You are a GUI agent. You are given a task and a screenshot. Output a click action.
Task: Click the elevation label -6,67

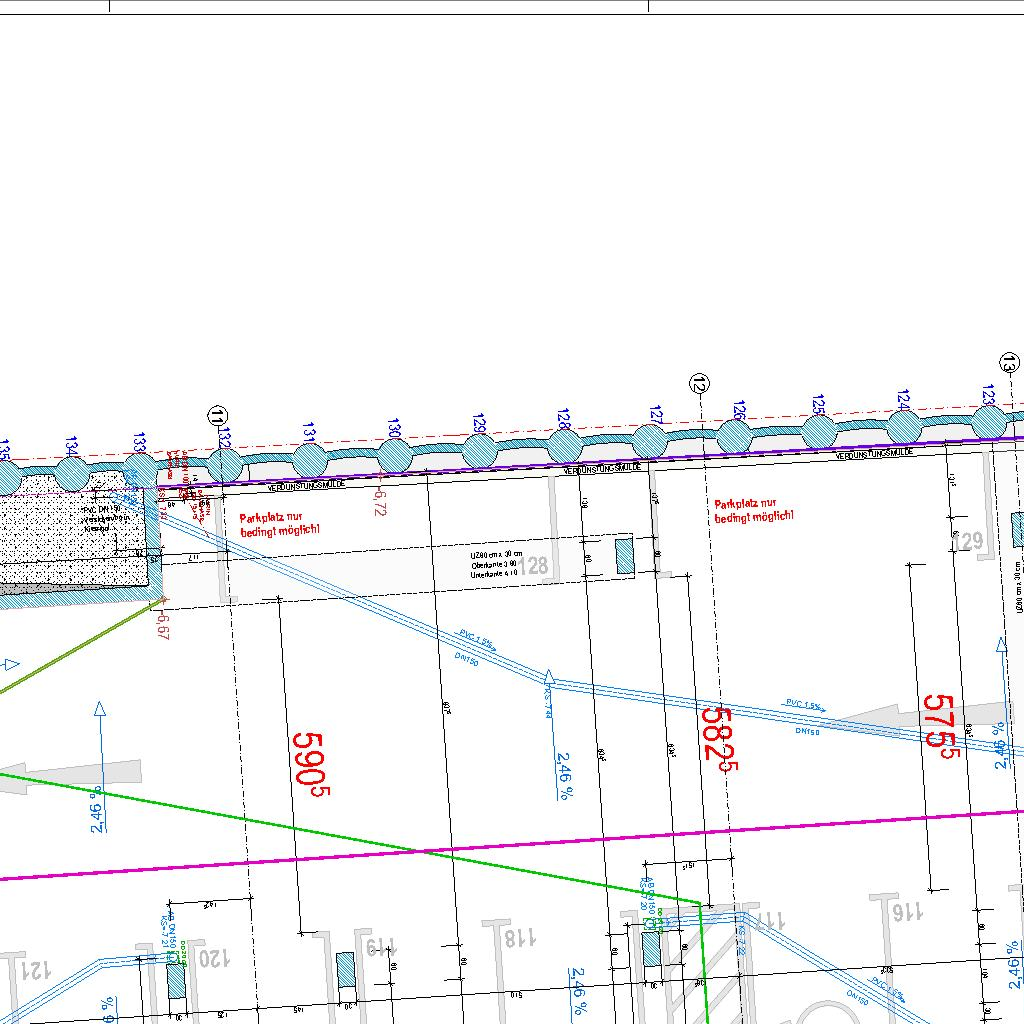click(163, 621)
